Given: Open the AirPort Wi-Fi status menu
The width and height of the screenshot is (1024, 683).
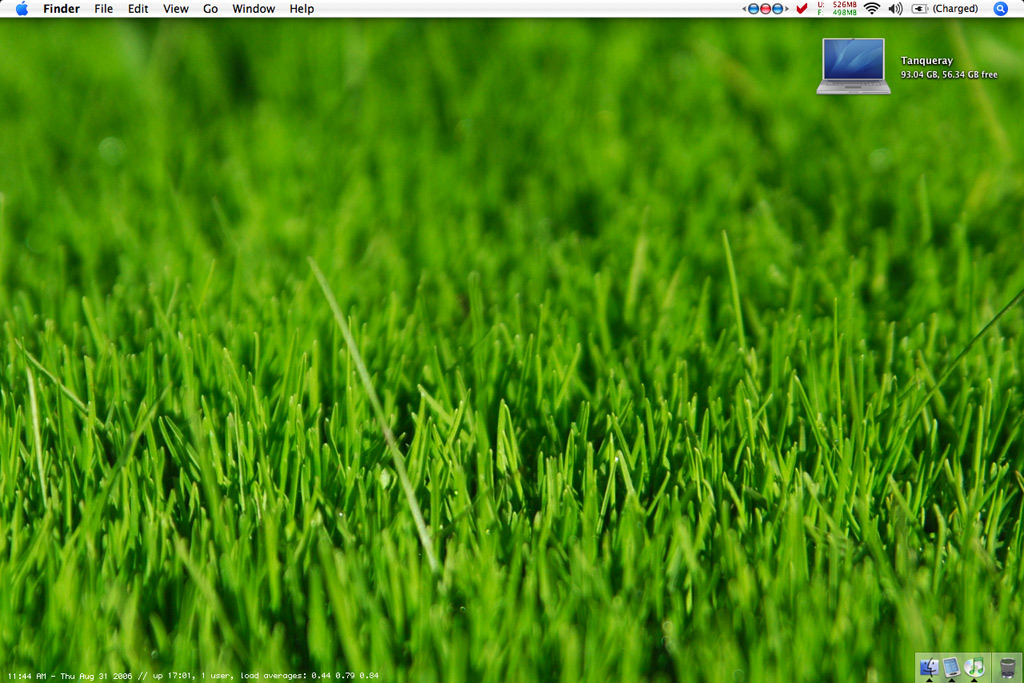Looking at the screenshot, I should [872, 8].
